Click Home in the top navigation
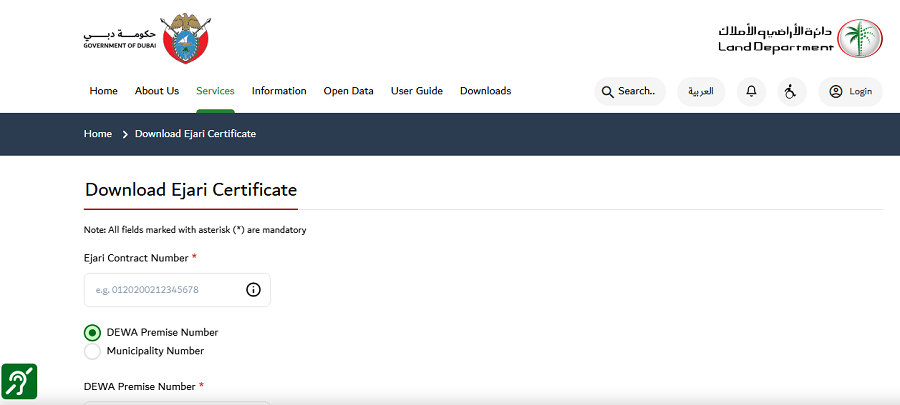 tap(104, 91)
